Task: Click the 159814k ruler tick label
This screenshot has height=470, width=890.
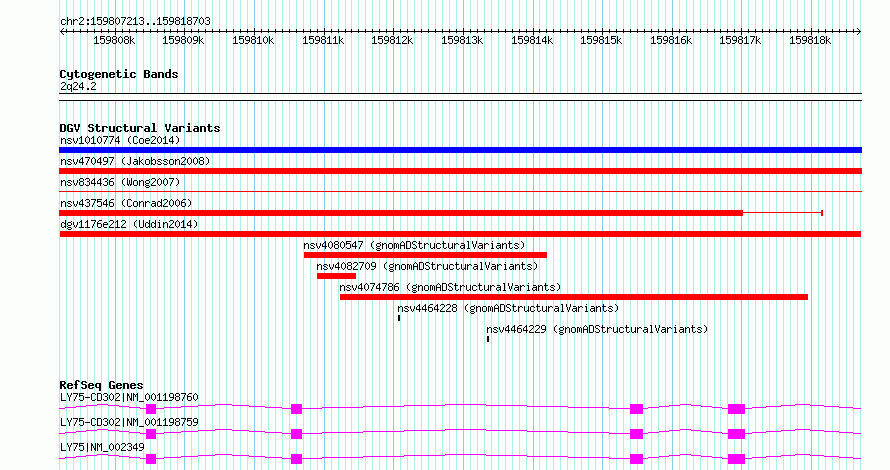Action: [532, 41]
